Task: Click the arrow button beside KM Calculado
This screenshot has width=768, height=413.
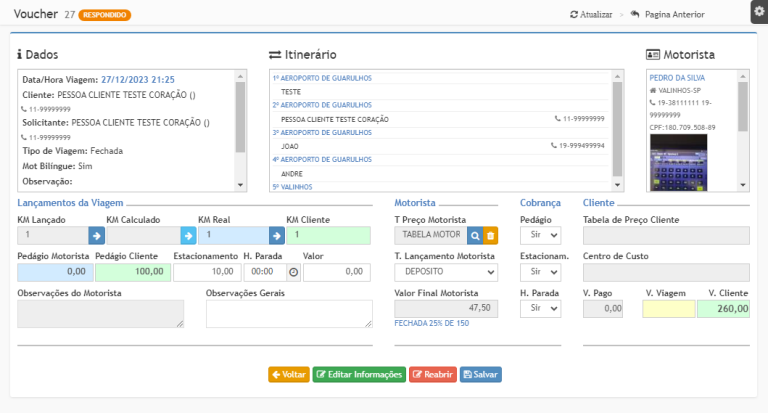Action: pyautogui.click(x=188, y=236)
